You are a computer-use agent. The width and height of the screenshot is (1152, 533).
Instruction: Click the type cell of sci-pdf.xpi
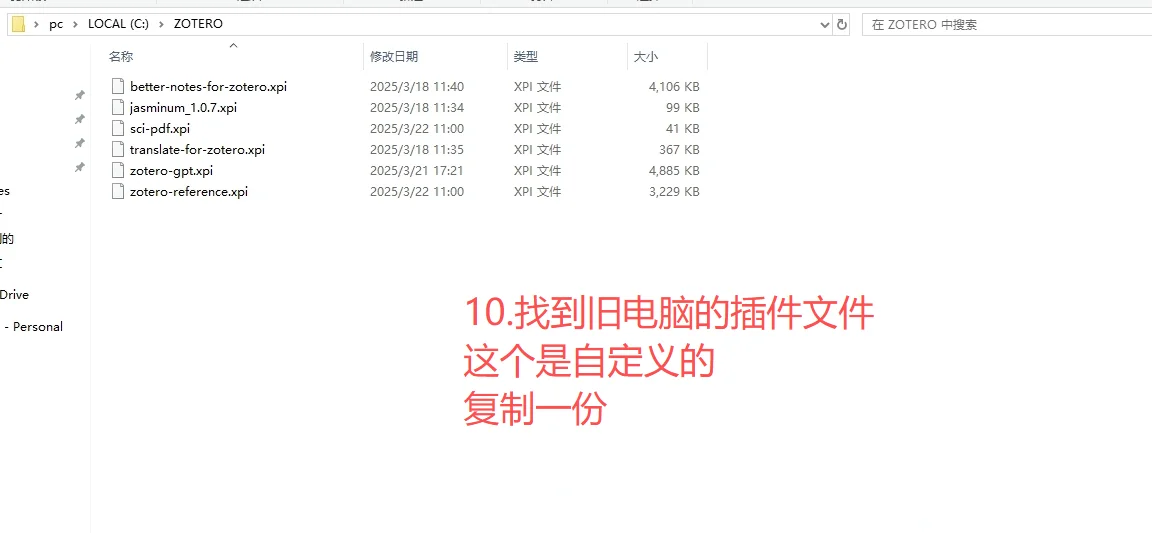pos(538,129)
